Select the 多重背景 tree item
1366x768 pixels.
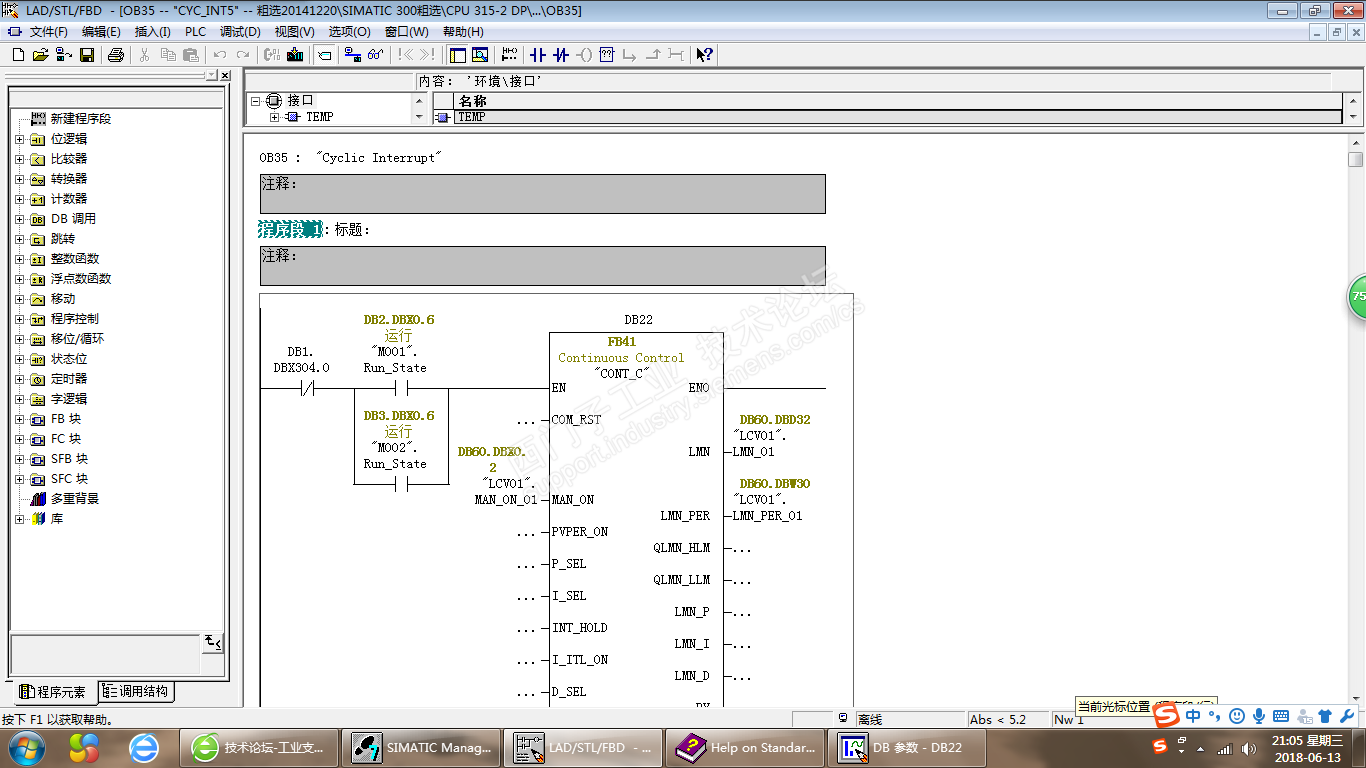point(75,499)
